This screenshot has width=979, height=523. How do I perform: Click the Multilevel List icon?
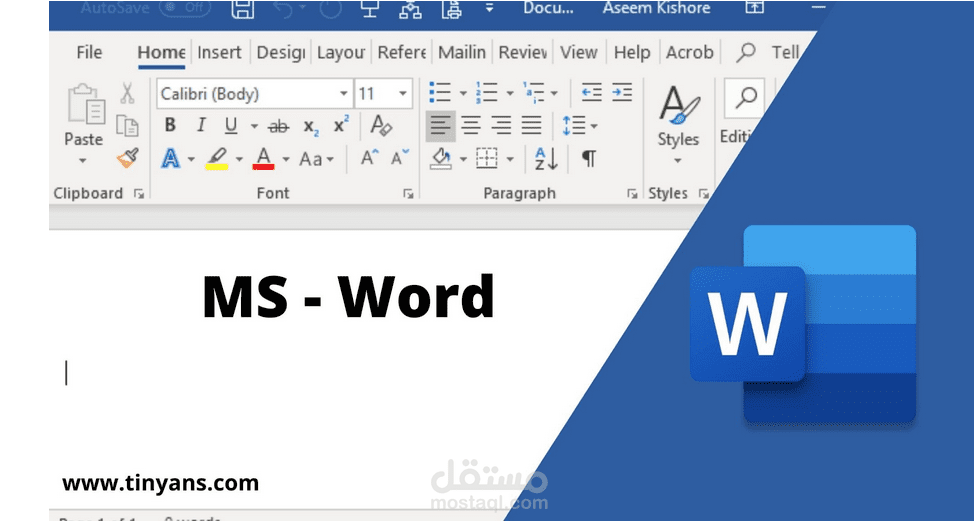(534, 93)
